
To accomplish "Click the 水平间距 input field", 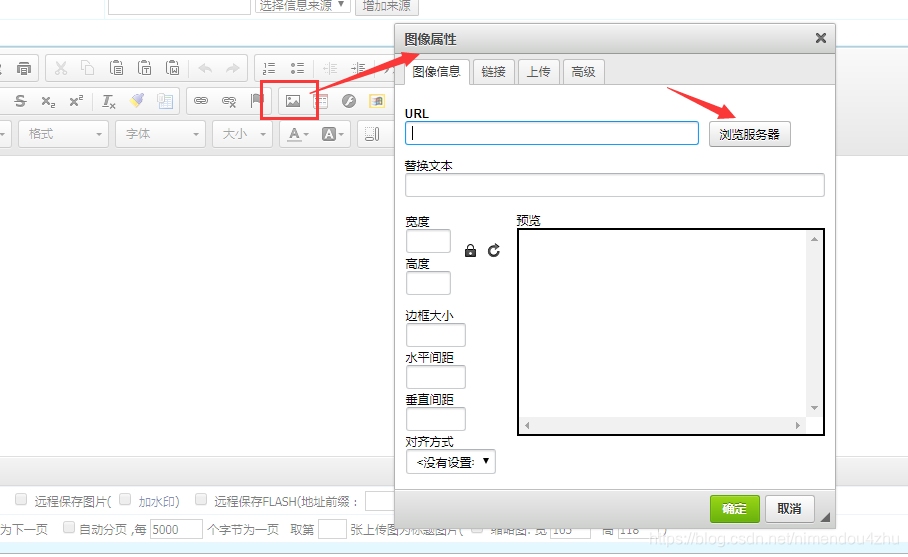I will pos(436,377).
